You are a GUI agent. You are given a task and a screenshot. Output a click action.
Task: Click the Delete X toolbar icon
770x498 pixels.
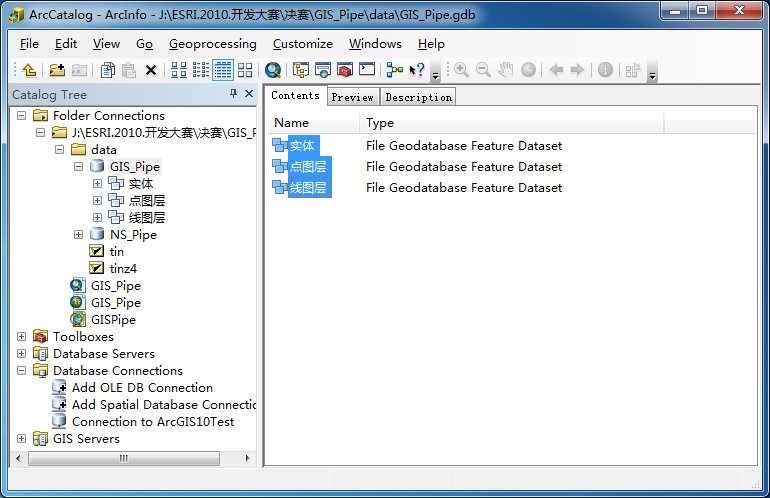(151, 70)
